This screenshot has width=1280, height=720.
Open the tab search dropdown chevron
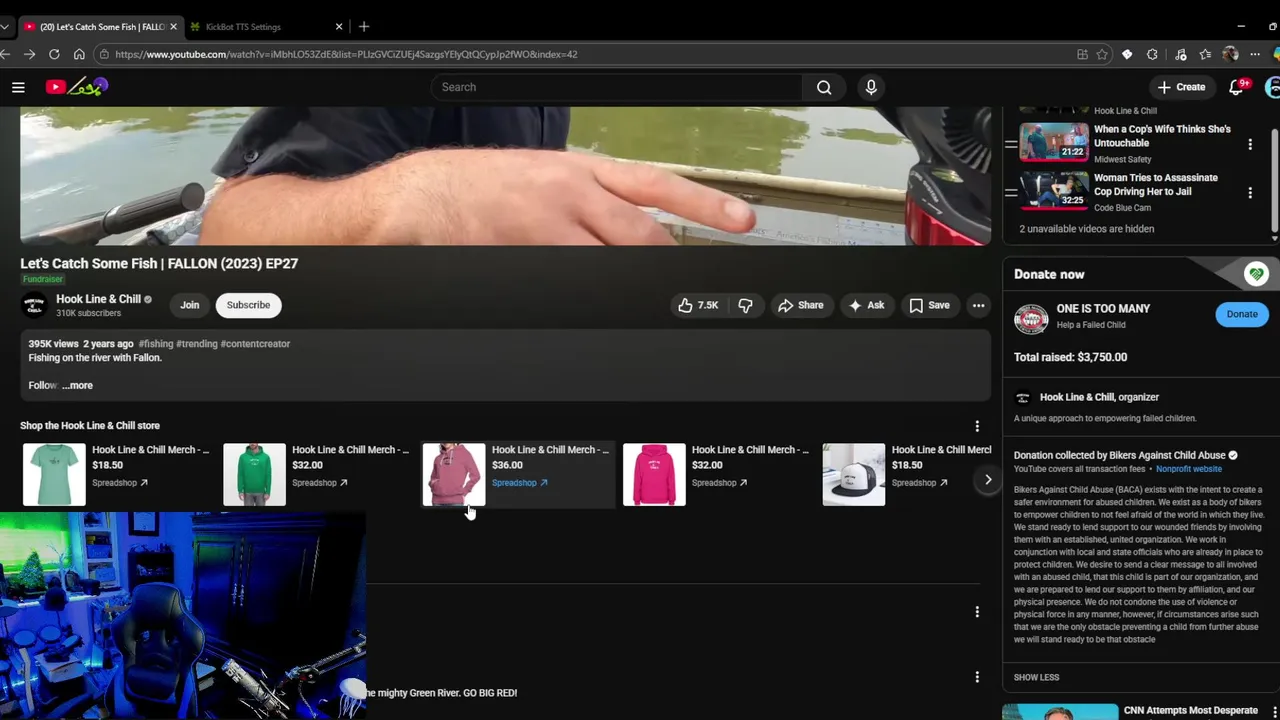(x=4, y=27)
